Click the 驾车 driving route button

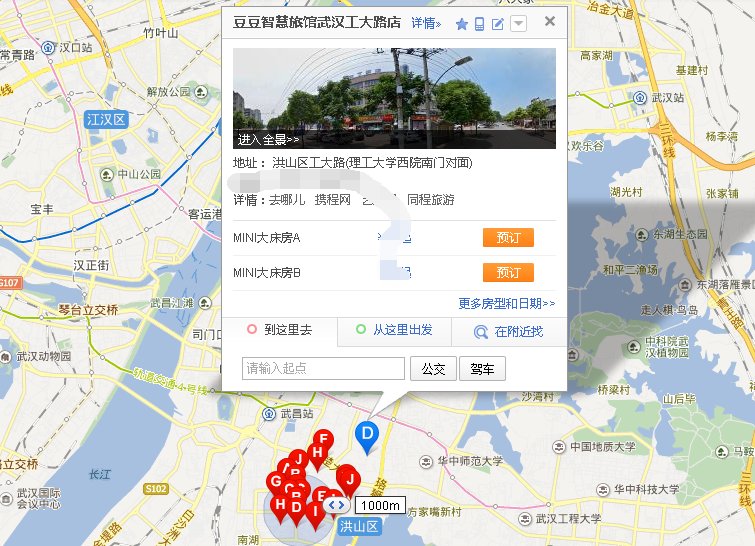[x=482, y=369]
